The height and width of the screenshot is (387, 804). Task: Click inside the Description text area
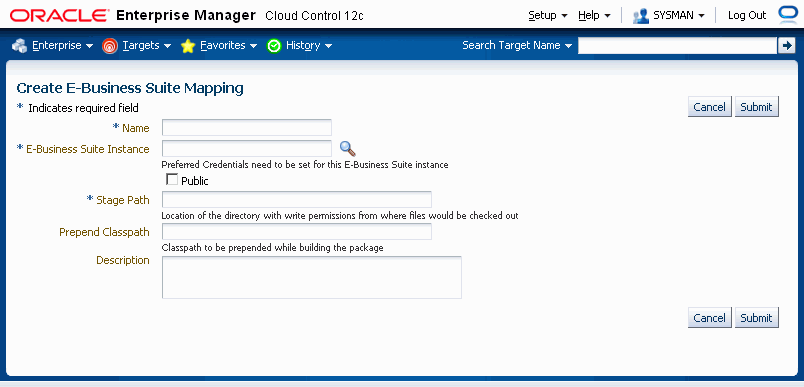tap(312, 277)
